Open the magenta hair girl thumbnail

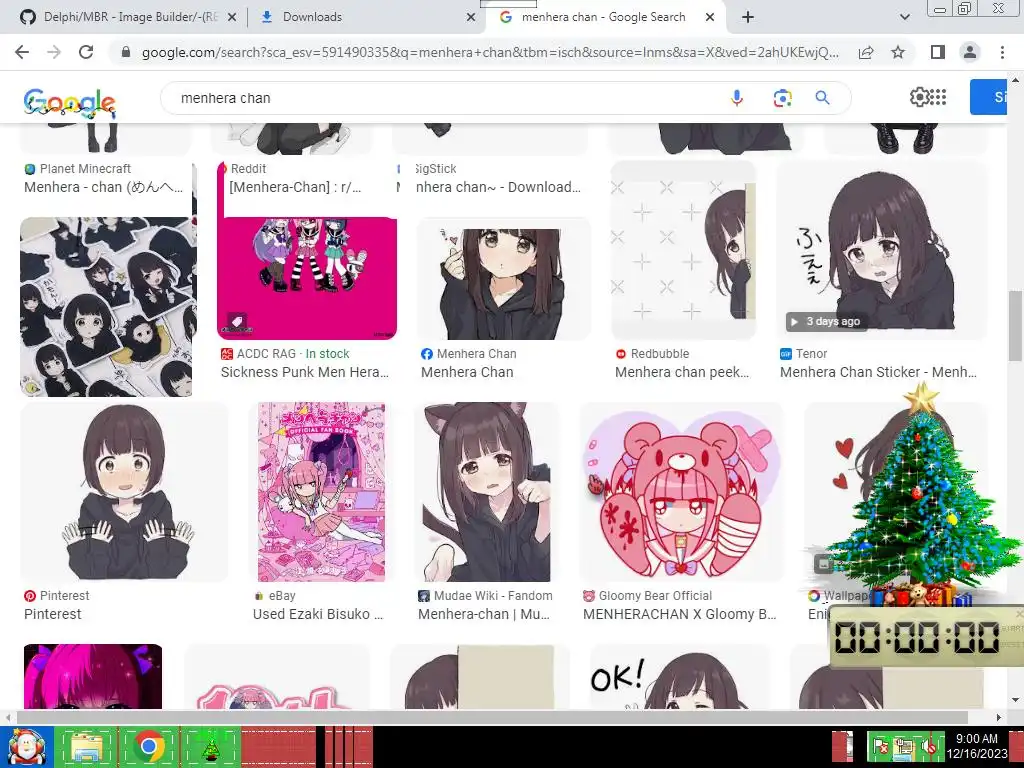point(93,677)
